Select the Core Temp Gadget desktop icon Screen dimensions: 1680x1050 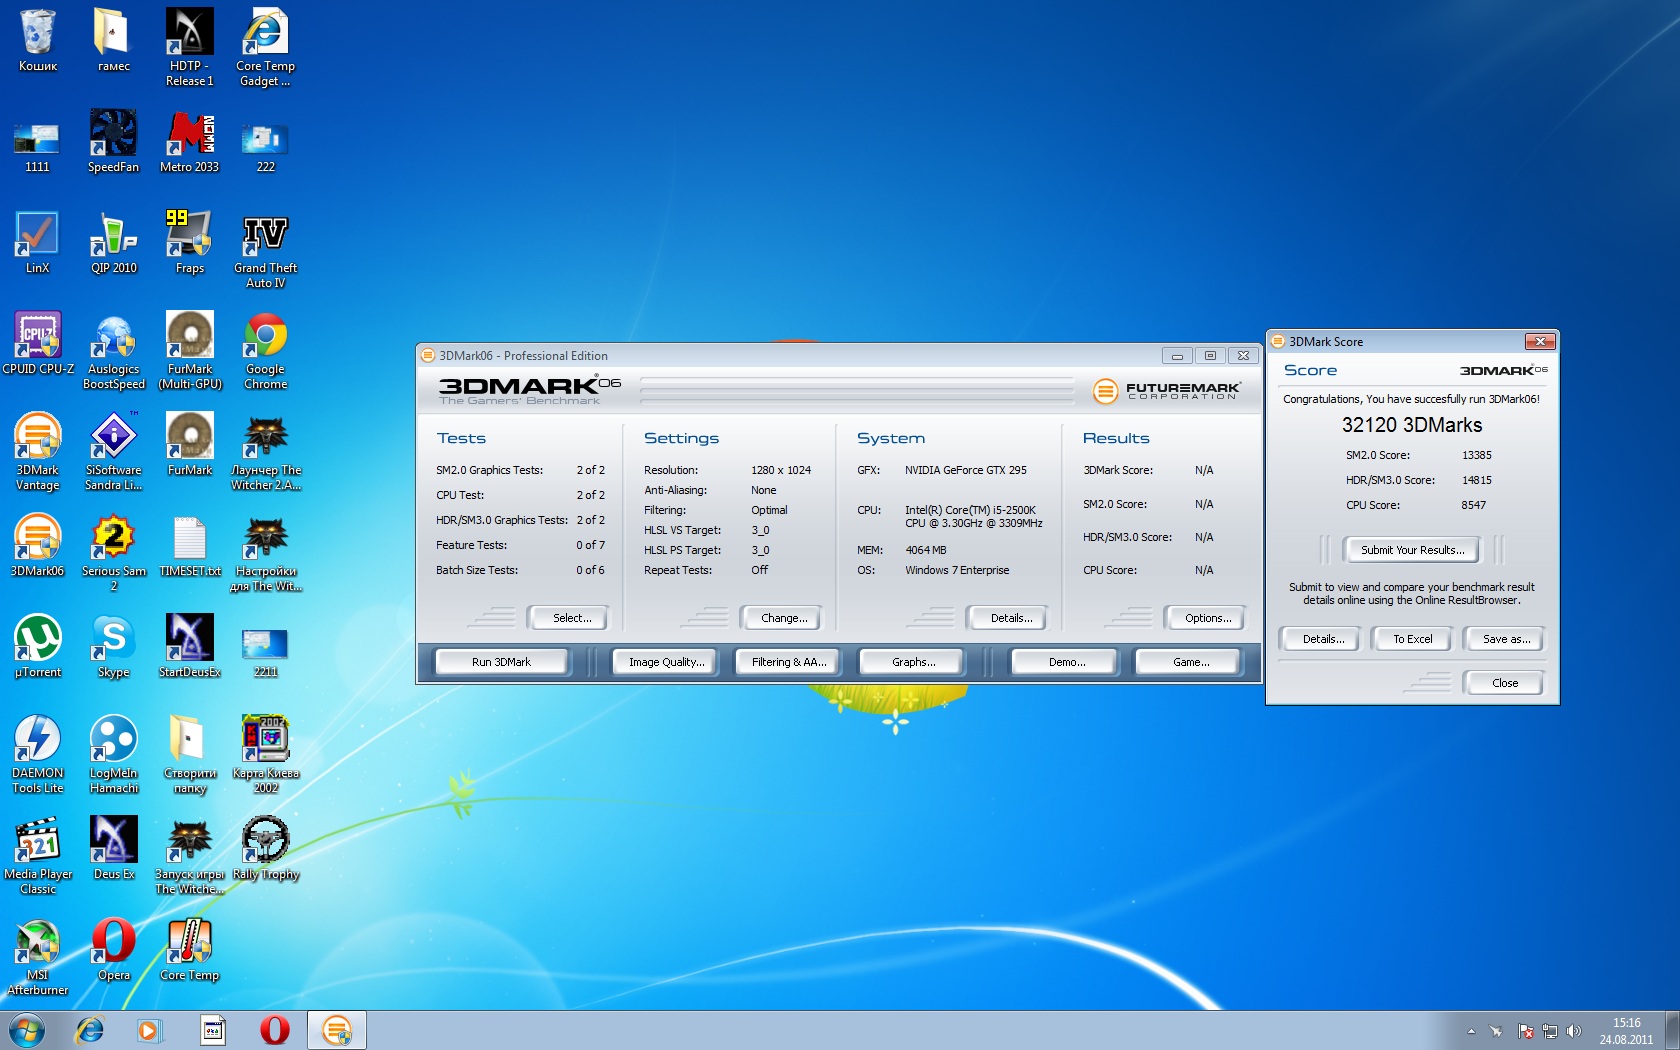(x=265, y=47)
